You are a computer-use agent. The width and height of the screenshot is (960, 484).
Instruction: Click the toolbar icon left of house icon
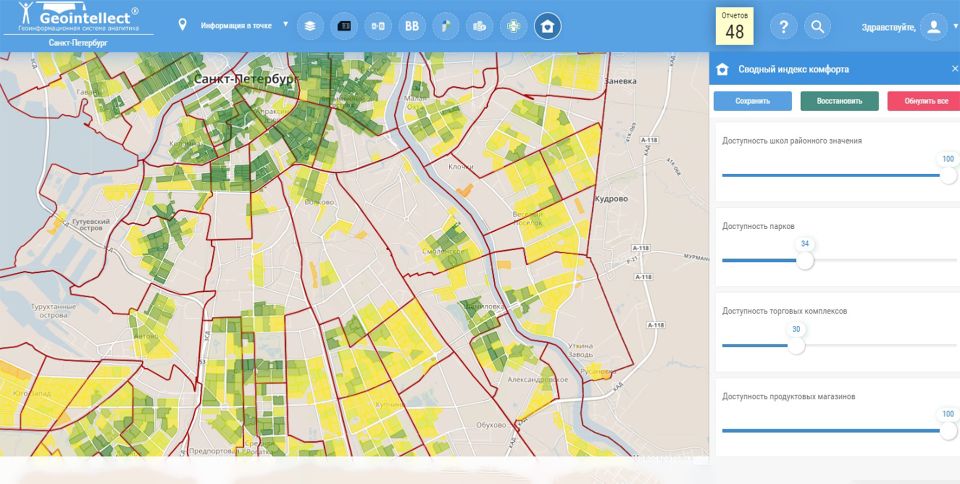(x=513, y=26)
